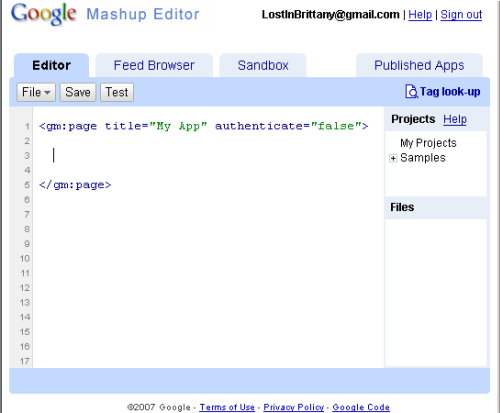500x413 pixels.
Task: Place cursor on empty line 3
Action: pos(208,155)
